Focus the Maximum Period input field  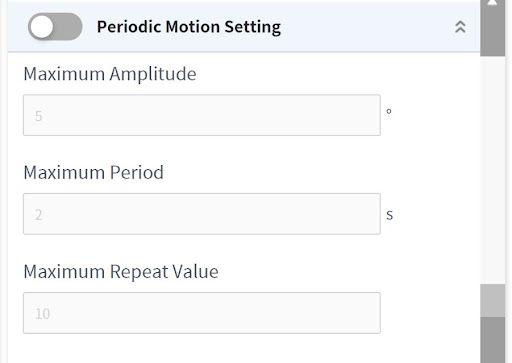pos(202,214)
